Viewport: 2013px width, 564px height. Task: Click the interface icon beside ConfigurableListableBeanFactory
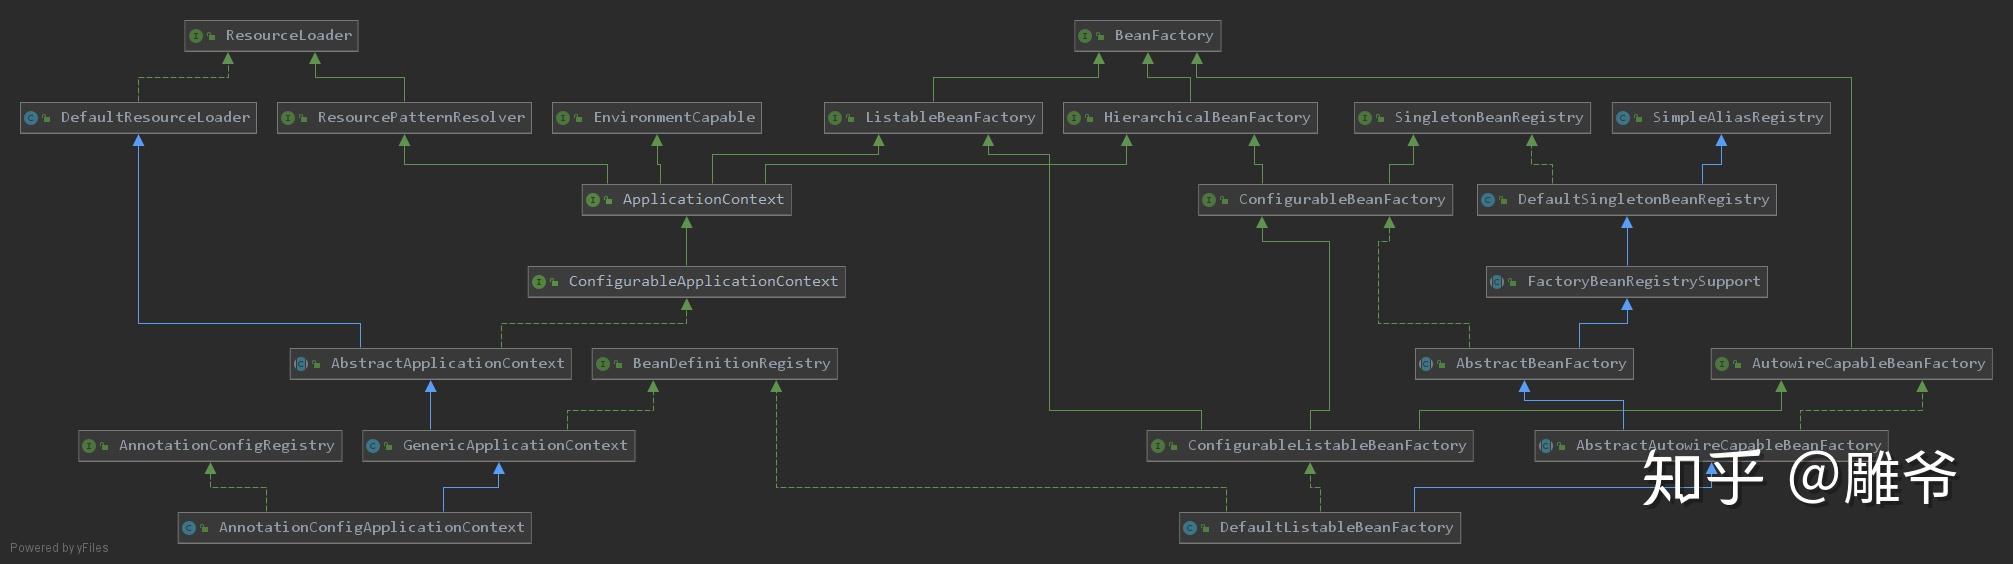point(1158,446)
